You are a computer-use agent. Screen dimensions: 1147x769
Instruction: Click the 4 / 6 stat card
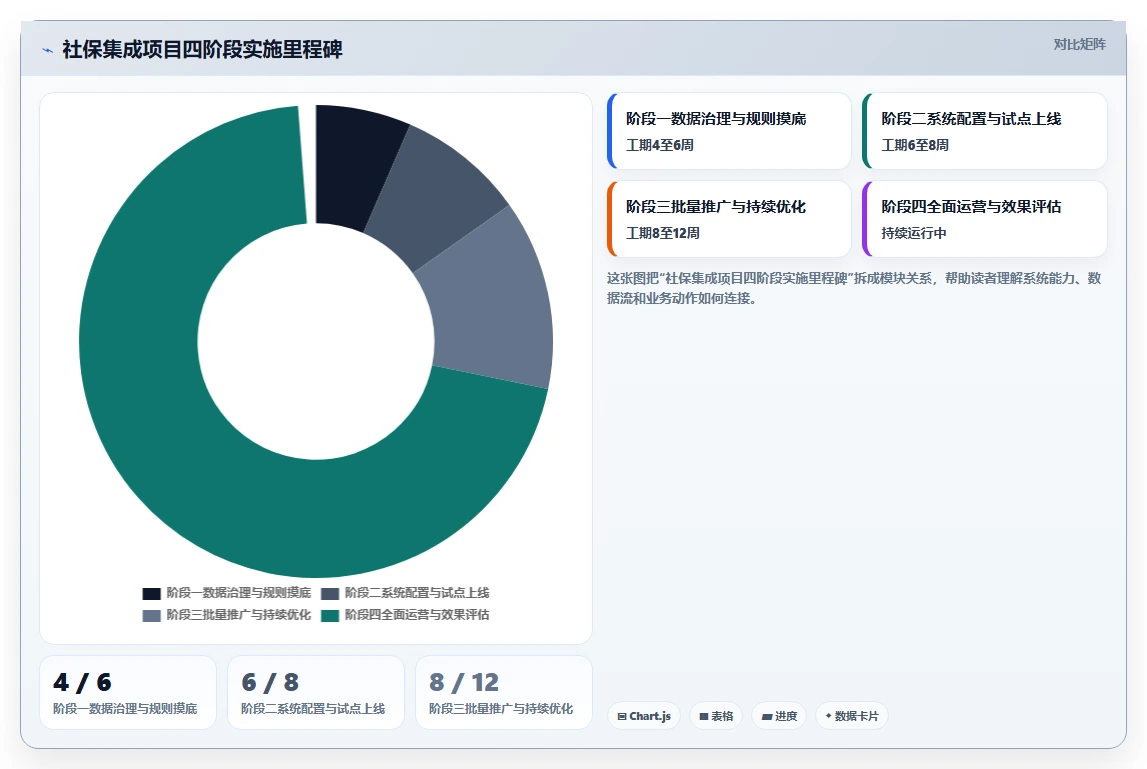click(x=128, y=692)
